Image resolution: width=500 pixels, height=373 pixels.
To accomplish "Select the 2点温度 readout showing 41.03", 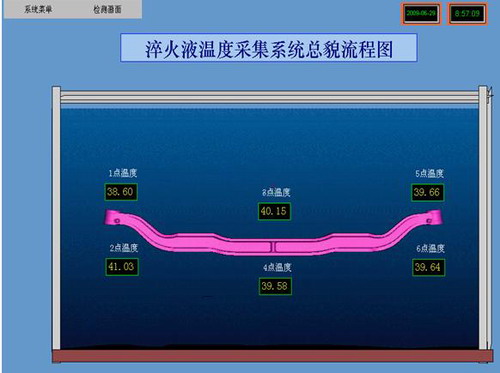I will point(121,267).
